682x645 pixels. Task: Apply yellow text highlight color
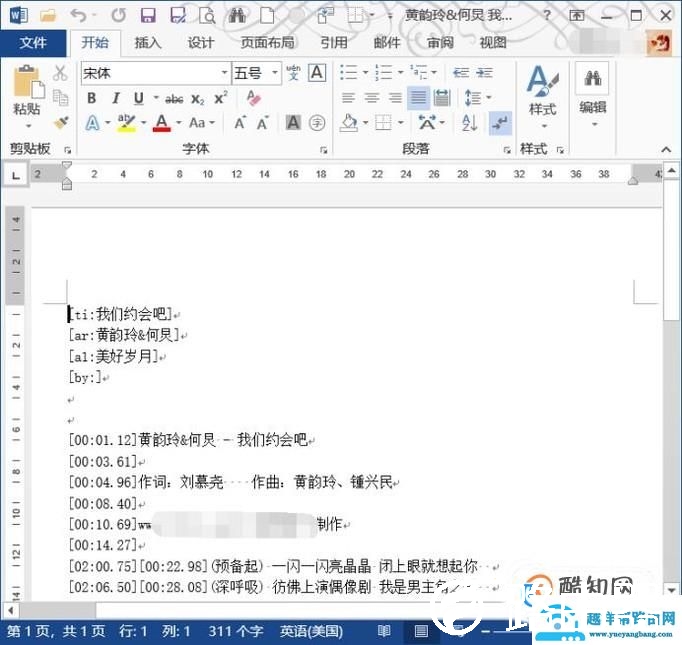tap(126, 123)
